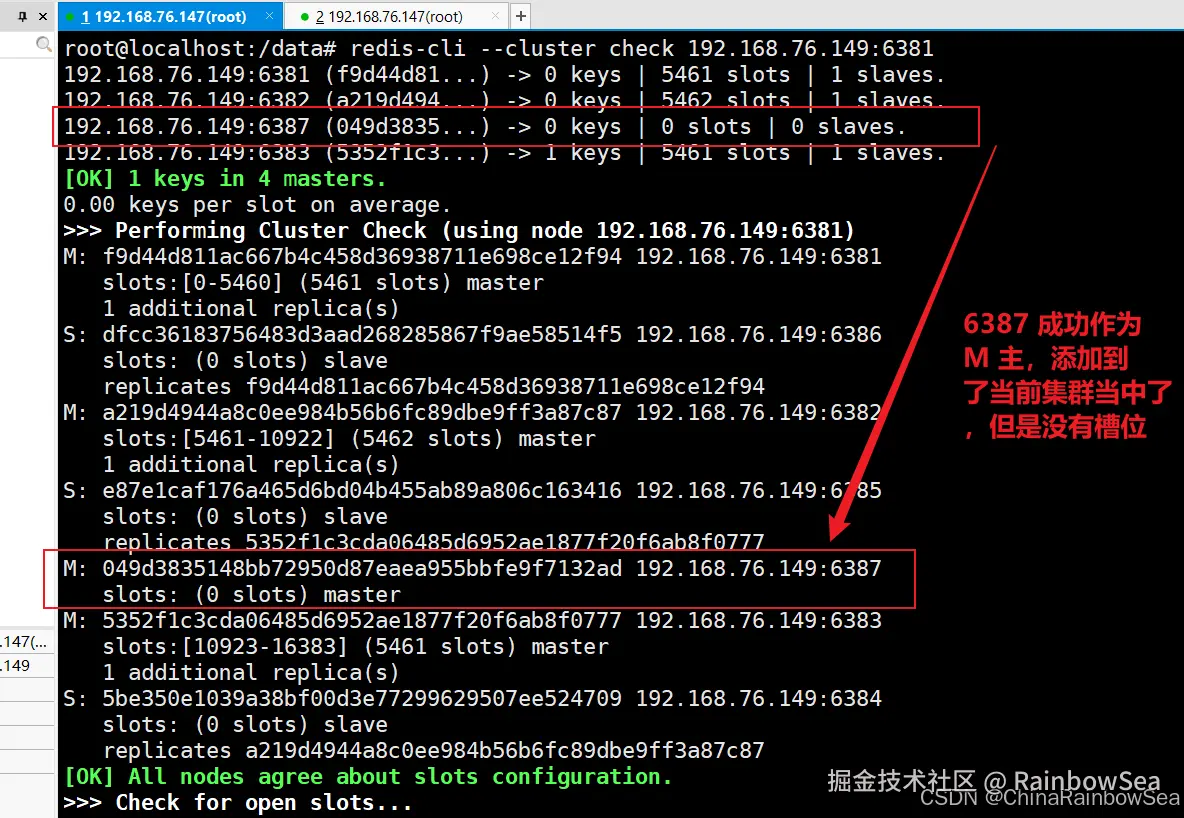Screen dimensions: 1184x818
Task: Close the left session panel
Action: click(42, 16)
